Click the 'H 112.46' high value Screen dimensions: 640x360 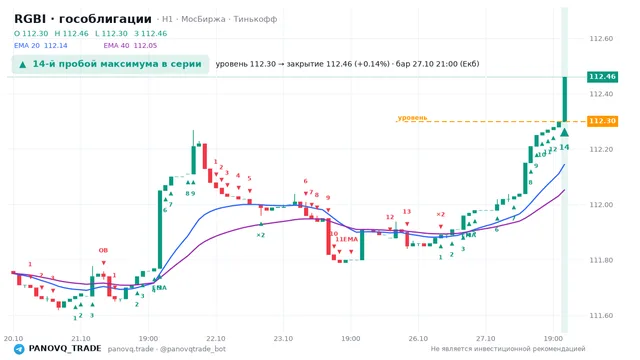coord(71,33)
